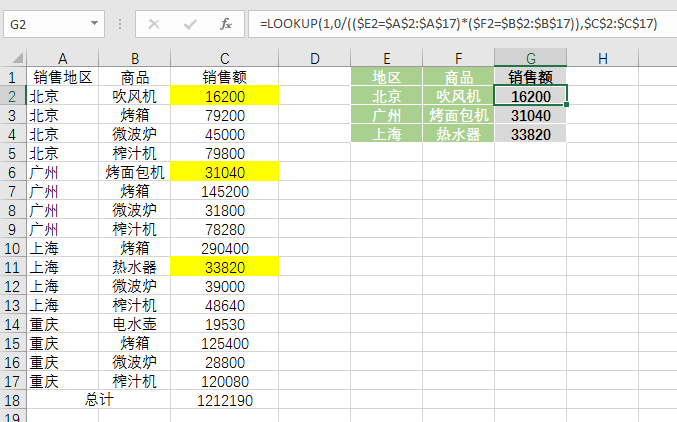The image size is (677, 422).
Task: Select cell with value 125400
Action: point(225,343)
